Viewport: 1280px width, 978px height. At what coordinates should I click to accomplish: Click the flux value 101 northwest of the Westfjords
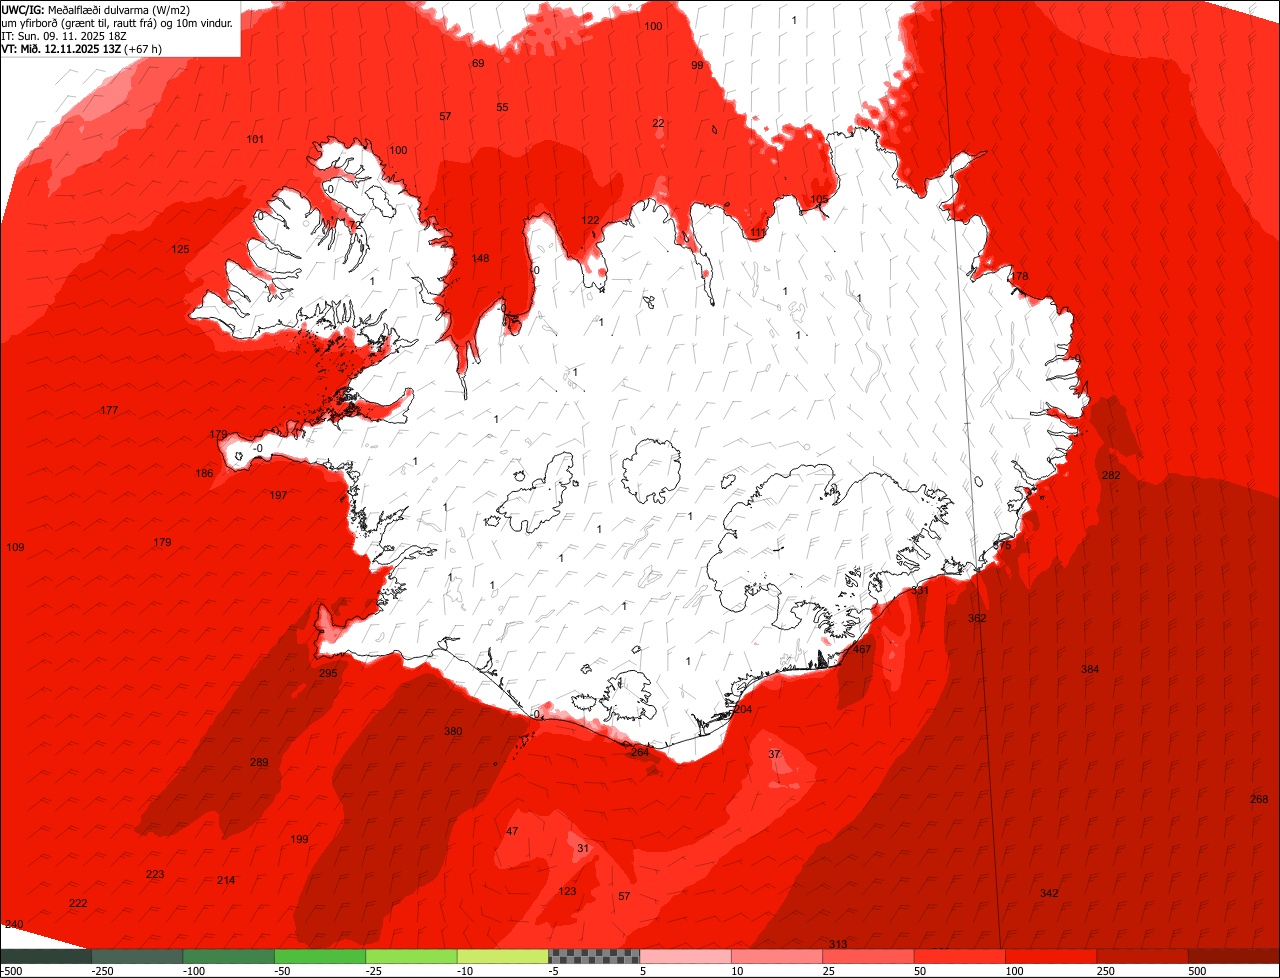[x=255, y=139]
